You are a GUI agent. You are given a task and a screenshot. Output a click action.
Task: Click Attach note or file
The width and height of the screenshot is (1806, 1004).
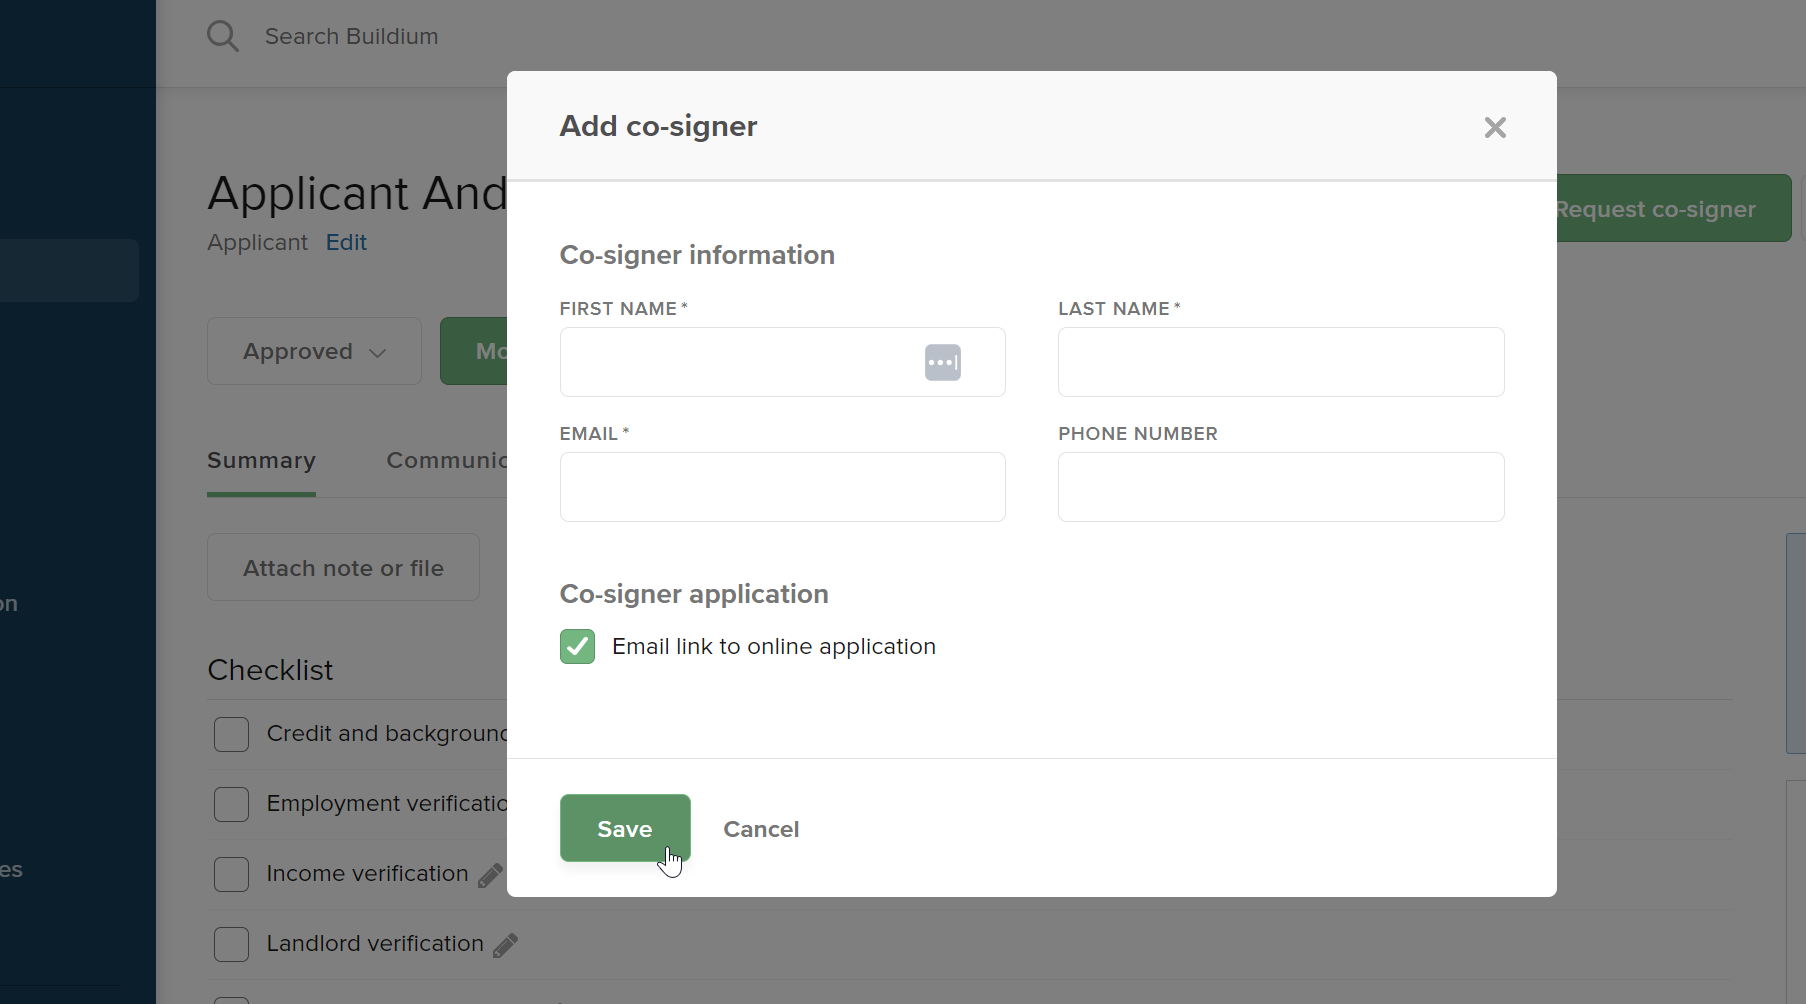pyautogui.click(x=343, y=567)
